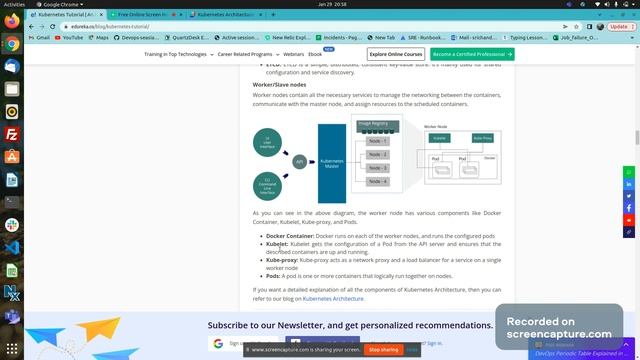Open the Chrome side panel
This screenshot has height=360, width=640.
(x=589, y=27)
